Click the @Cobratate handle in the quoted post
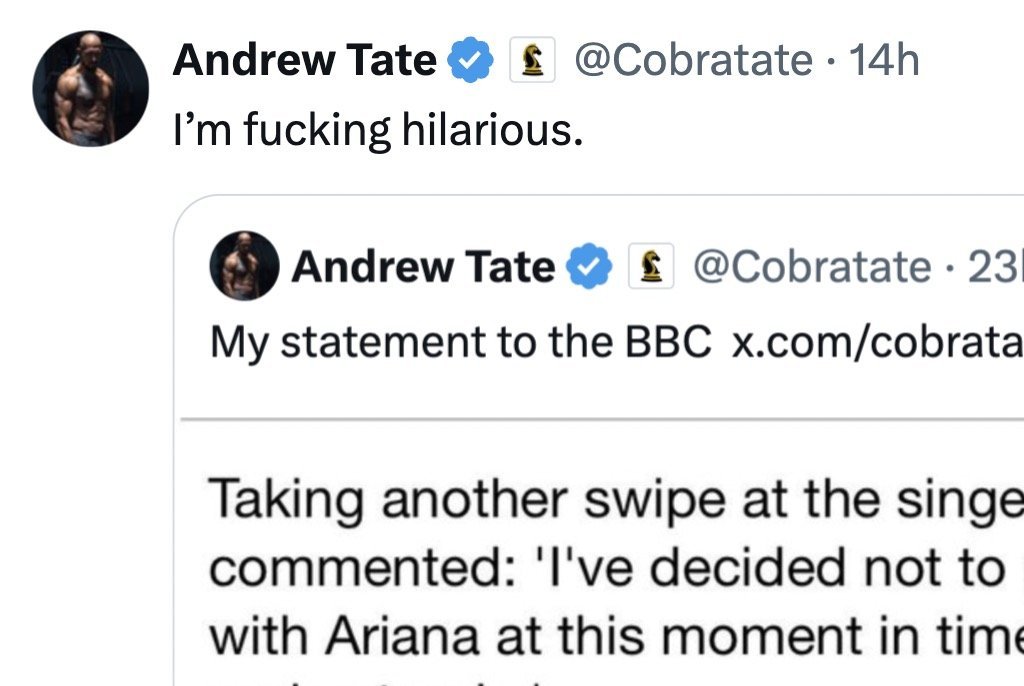 (x=811, y=267)
